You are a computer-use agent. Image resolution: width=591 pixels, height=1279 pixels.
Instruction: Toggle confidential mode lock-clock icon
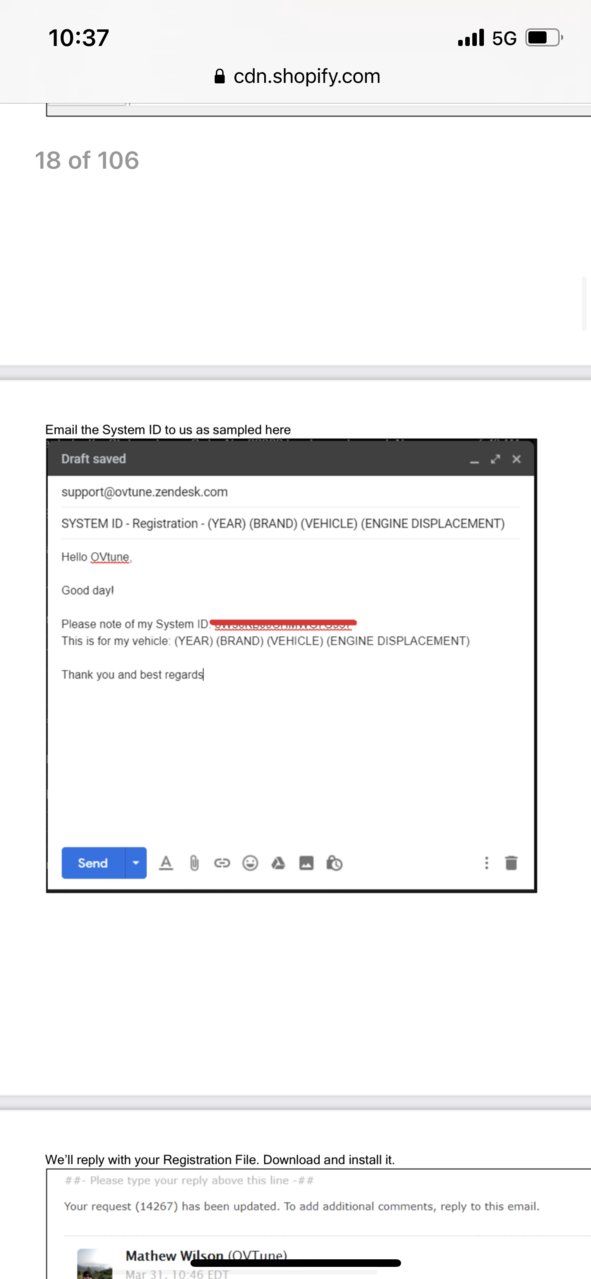pos(335,863)
